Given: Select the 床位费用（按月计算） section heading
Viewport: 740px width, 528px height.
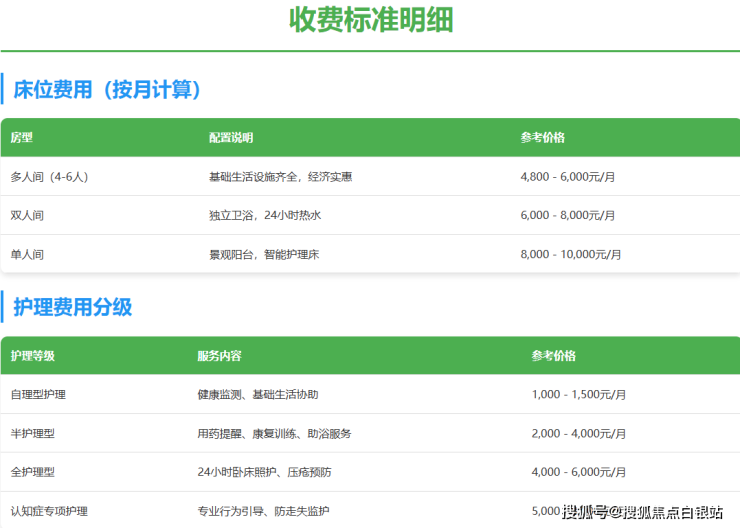Looking at the screenshot, I should pyautogui.click(x=108, y=90).
